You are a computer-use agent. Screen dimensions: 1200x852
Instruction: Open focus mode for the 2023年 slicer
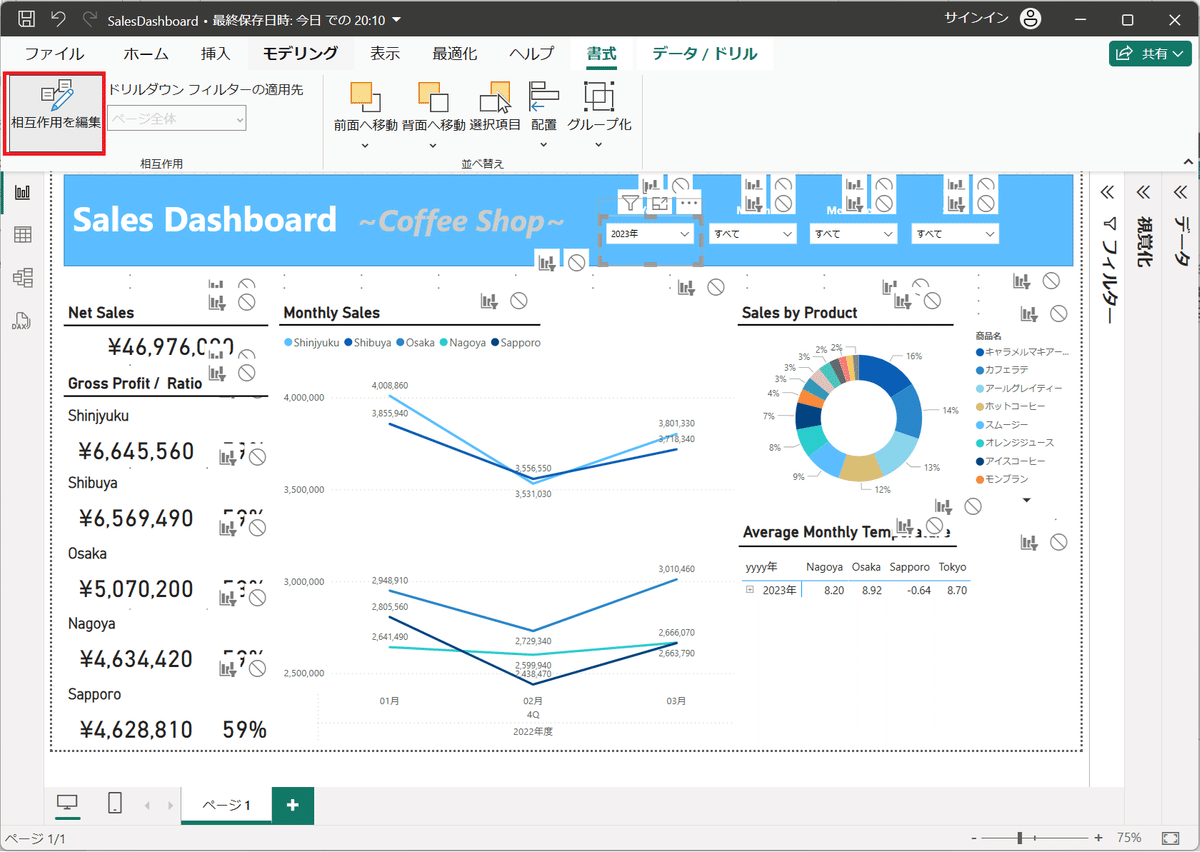pyautogui.click(x=660, y=203)
